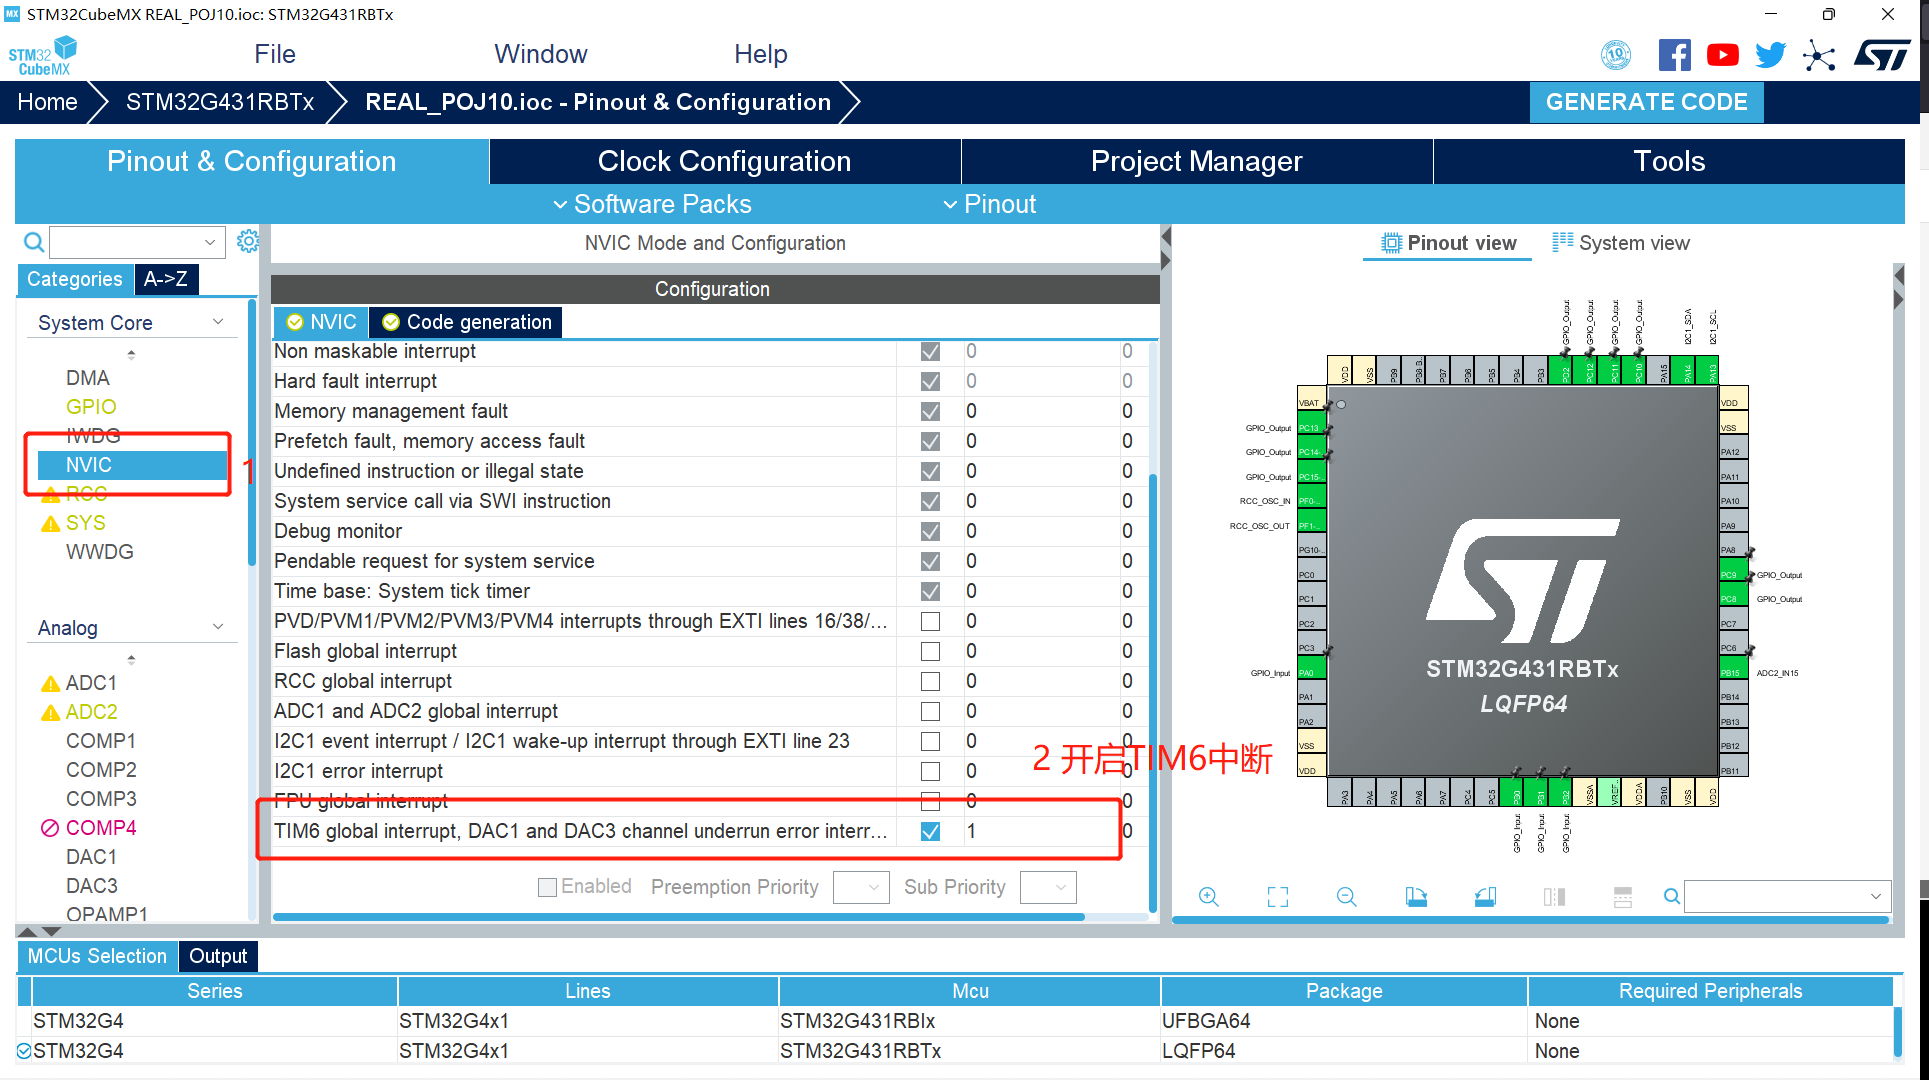Open the Window menu
The height and width of the screenshot is (1080, 1929).
[x=541, y=54]
